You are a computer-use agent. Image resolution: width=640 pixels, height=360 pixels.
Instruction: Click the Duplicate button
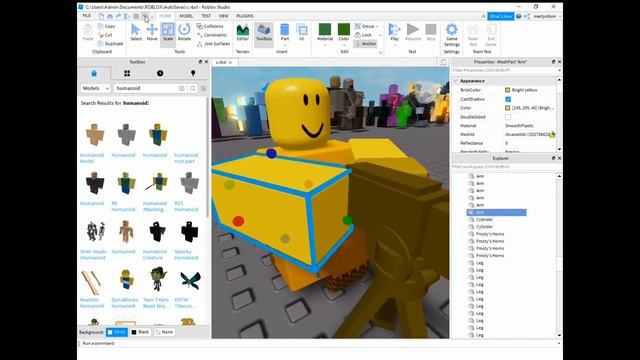[x=111, y=44]
